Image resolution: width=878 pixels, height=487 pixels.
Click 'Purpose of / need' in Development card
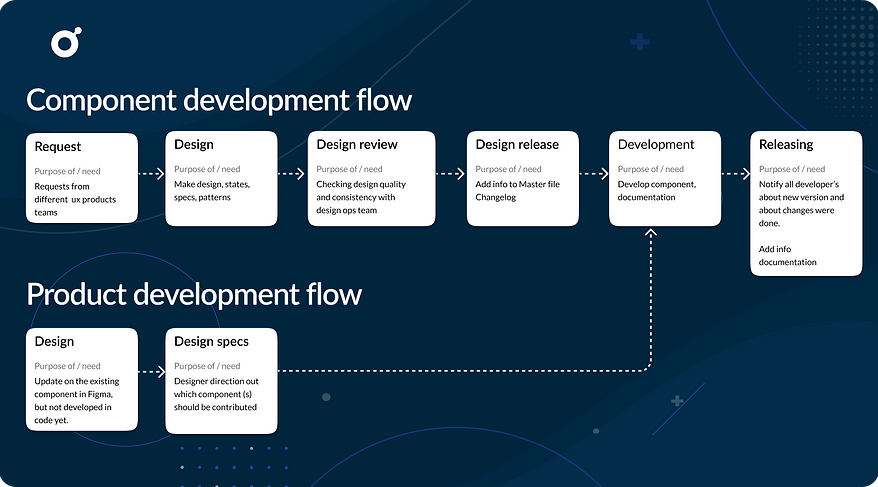click(x=651, y=169)
